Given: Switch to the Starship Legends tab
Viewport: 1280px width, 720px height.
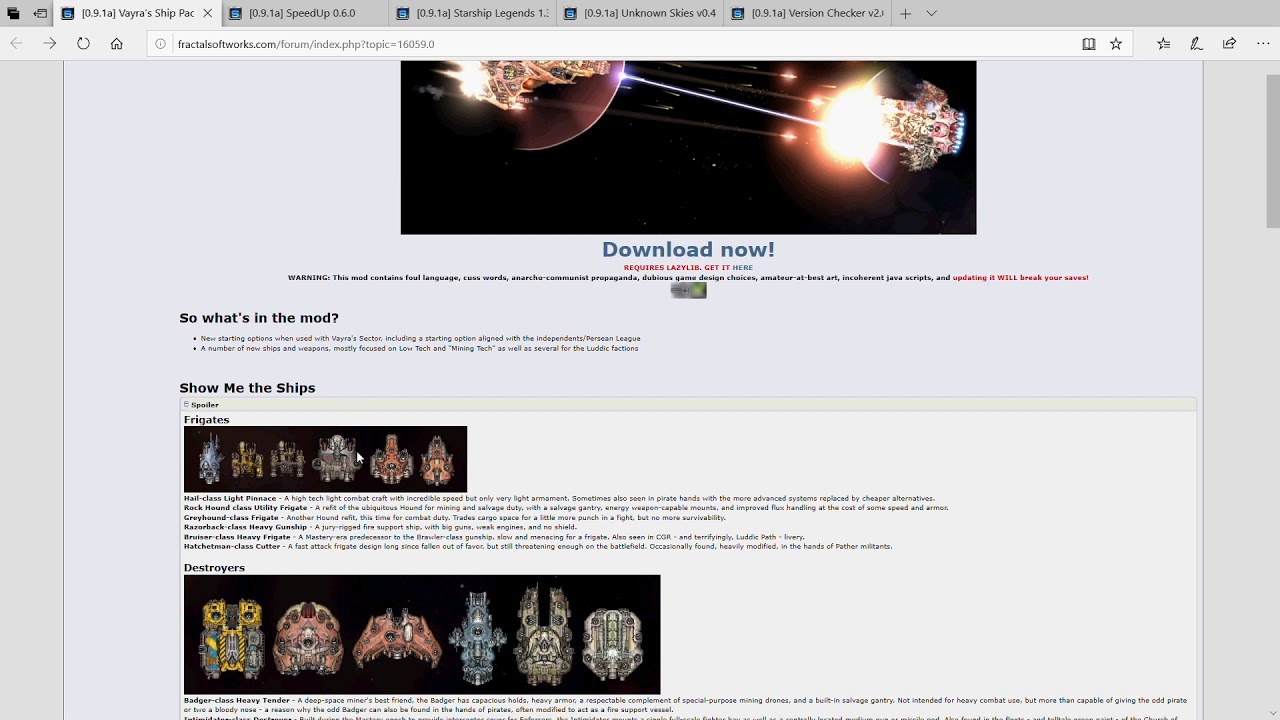Looking at the screenshot, I should pos(472,14).
